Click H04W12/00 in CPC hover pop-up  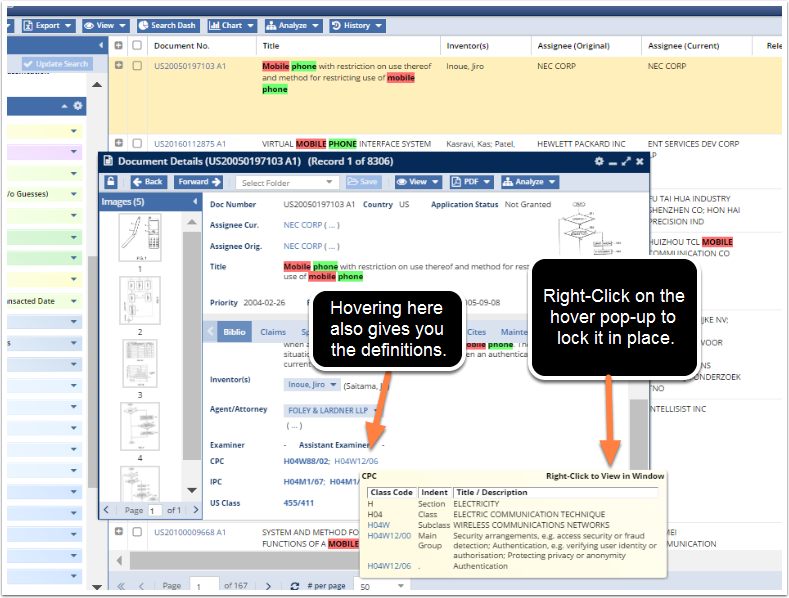389,536
